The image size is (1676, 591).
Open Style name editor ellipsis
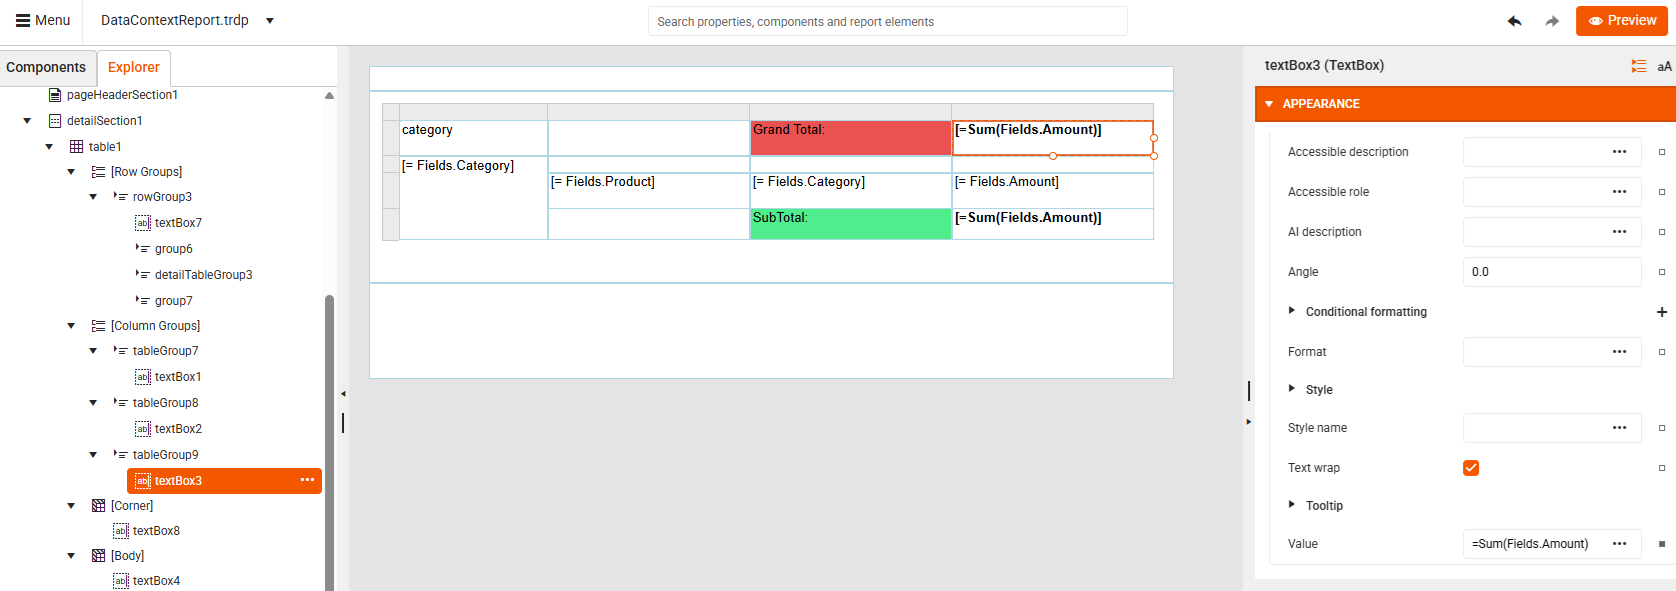click(1619, 428)
